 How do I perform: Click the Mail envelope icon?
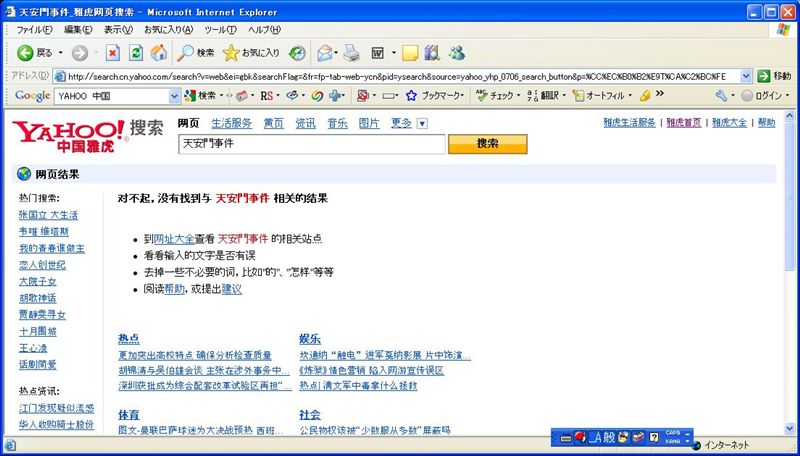pyautogui.click(x=324, y=53)
